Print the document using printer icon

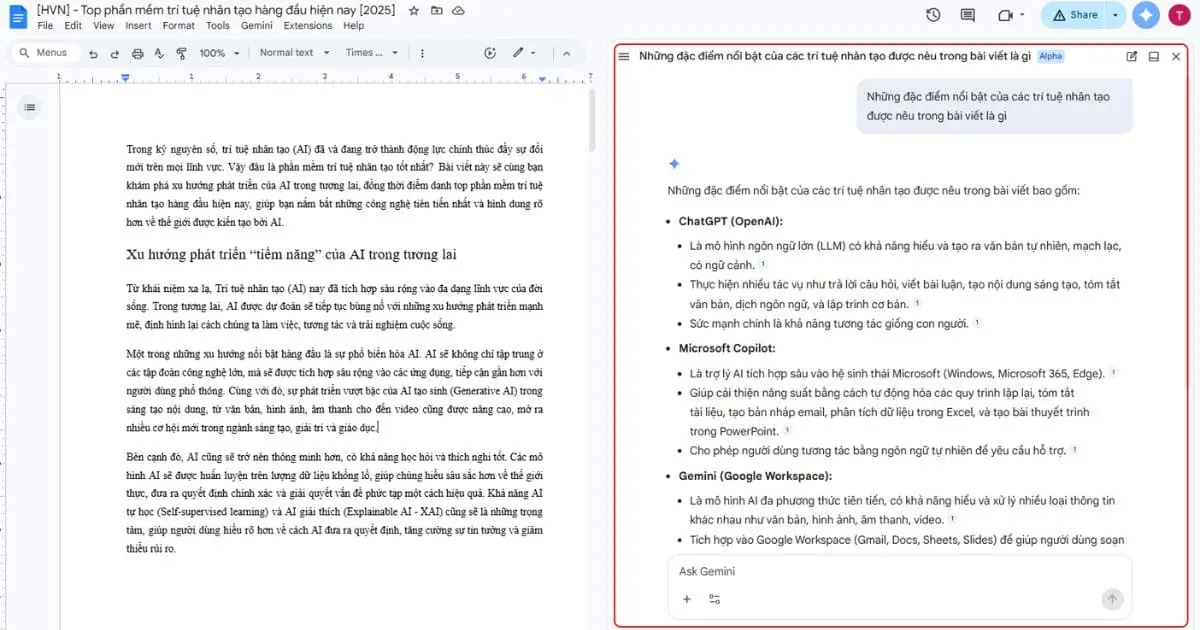(x=138, y=53)
